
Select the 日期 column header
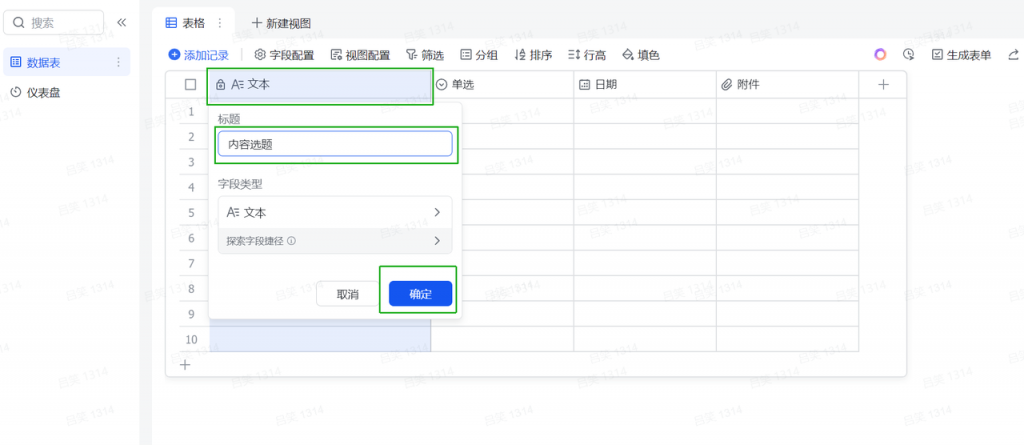pos(645,85)
